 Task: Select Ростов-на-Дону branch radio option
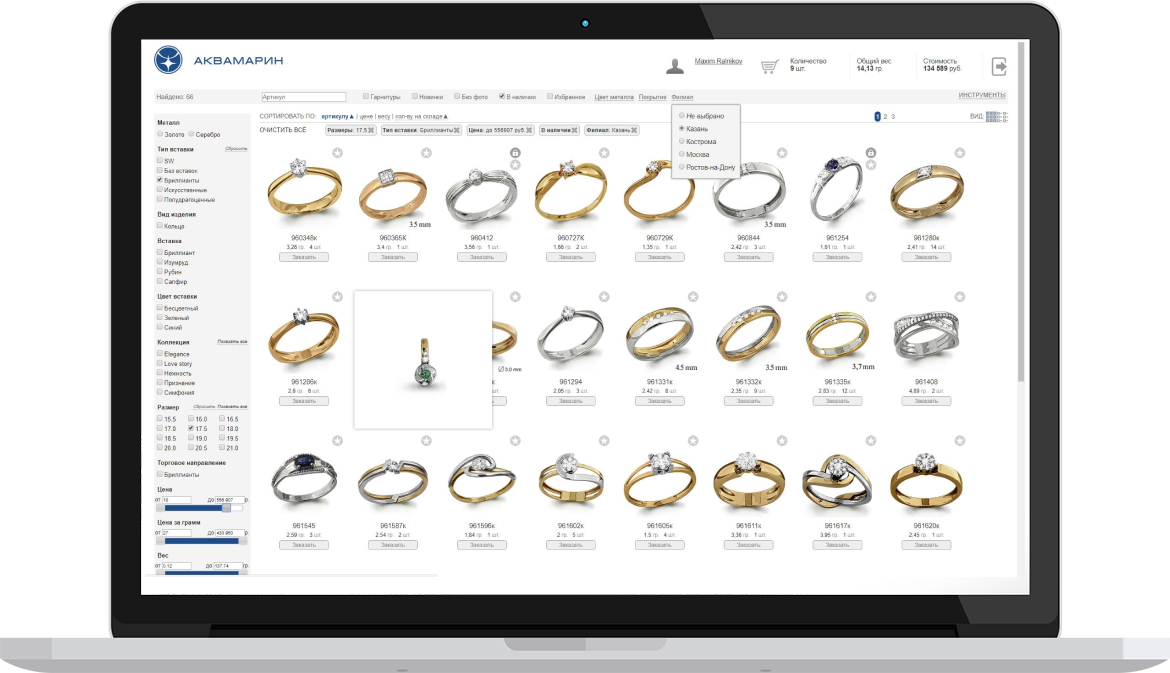coord(682,166)
